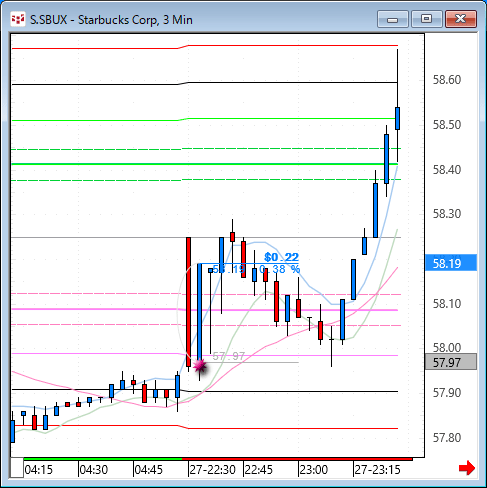487x488 pixels.
Task: Click the 22:45 time axis label
Action: [259, 470]
